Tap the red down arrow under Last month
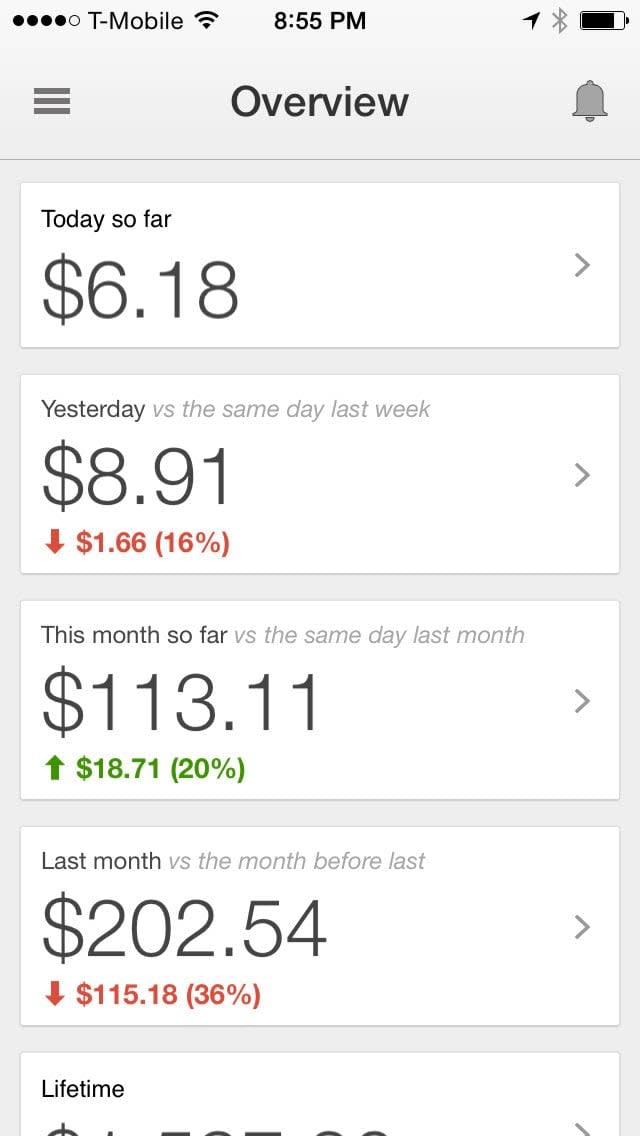This screenshot has width=640, height=1136. pos(55,995)
